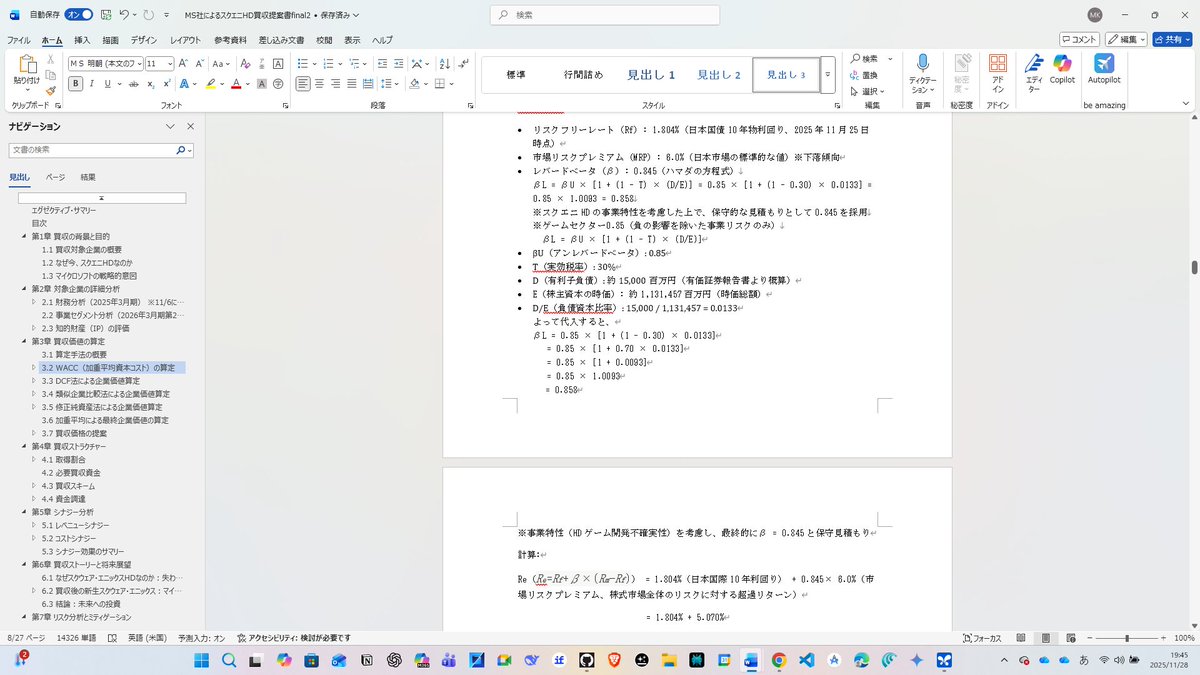Open the Add-ins (アドイン) icon
Image resolution: width=1200 pixels, height=675 pixels.
997,63
